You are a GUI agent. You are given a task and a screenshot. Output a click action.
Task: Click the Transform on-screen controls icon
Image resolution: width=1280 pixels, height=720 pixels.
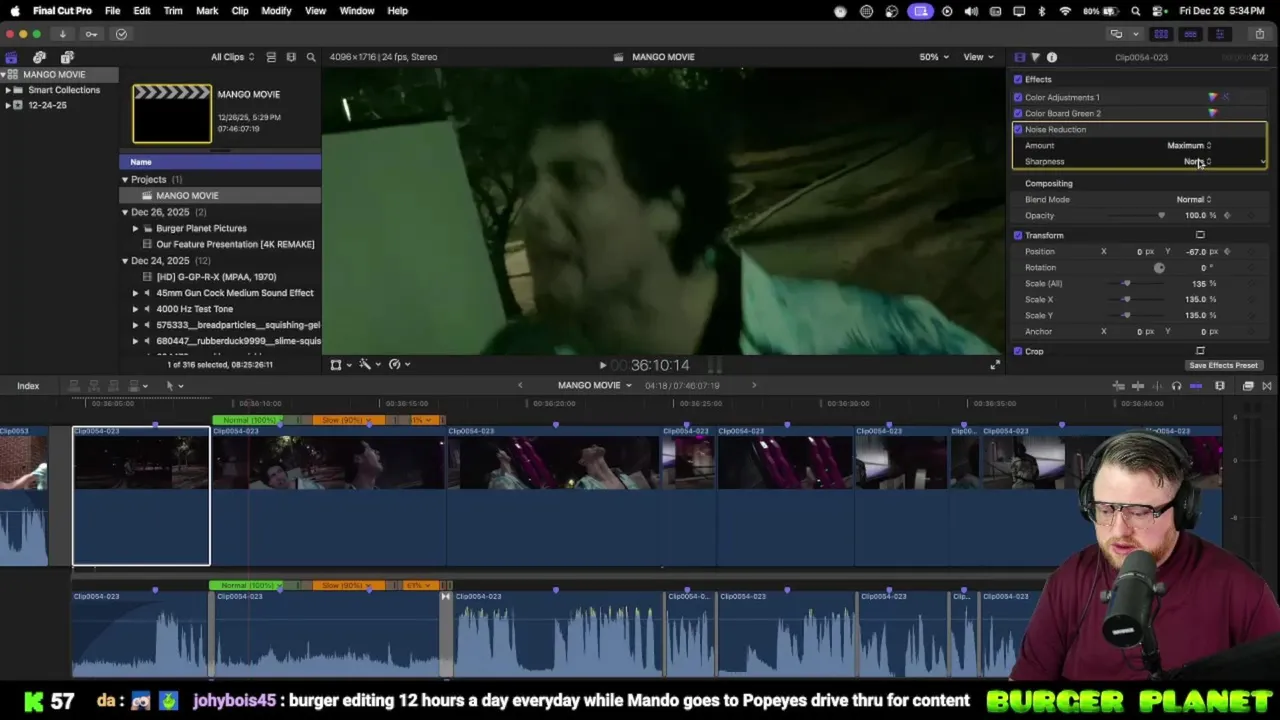(x=1200, y=235)
